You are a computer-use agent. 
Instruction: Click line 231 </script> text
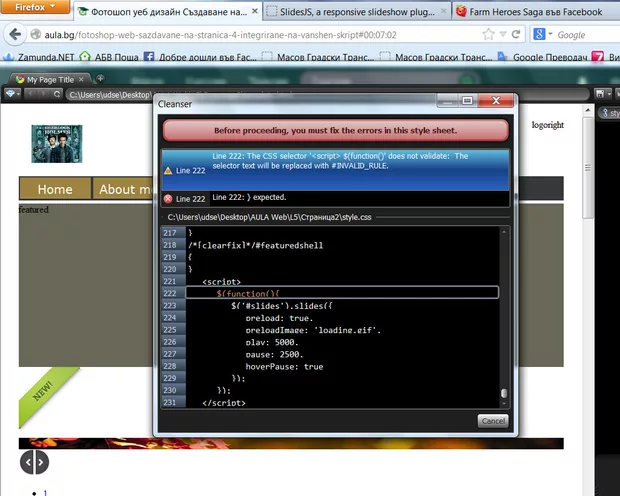224,403
